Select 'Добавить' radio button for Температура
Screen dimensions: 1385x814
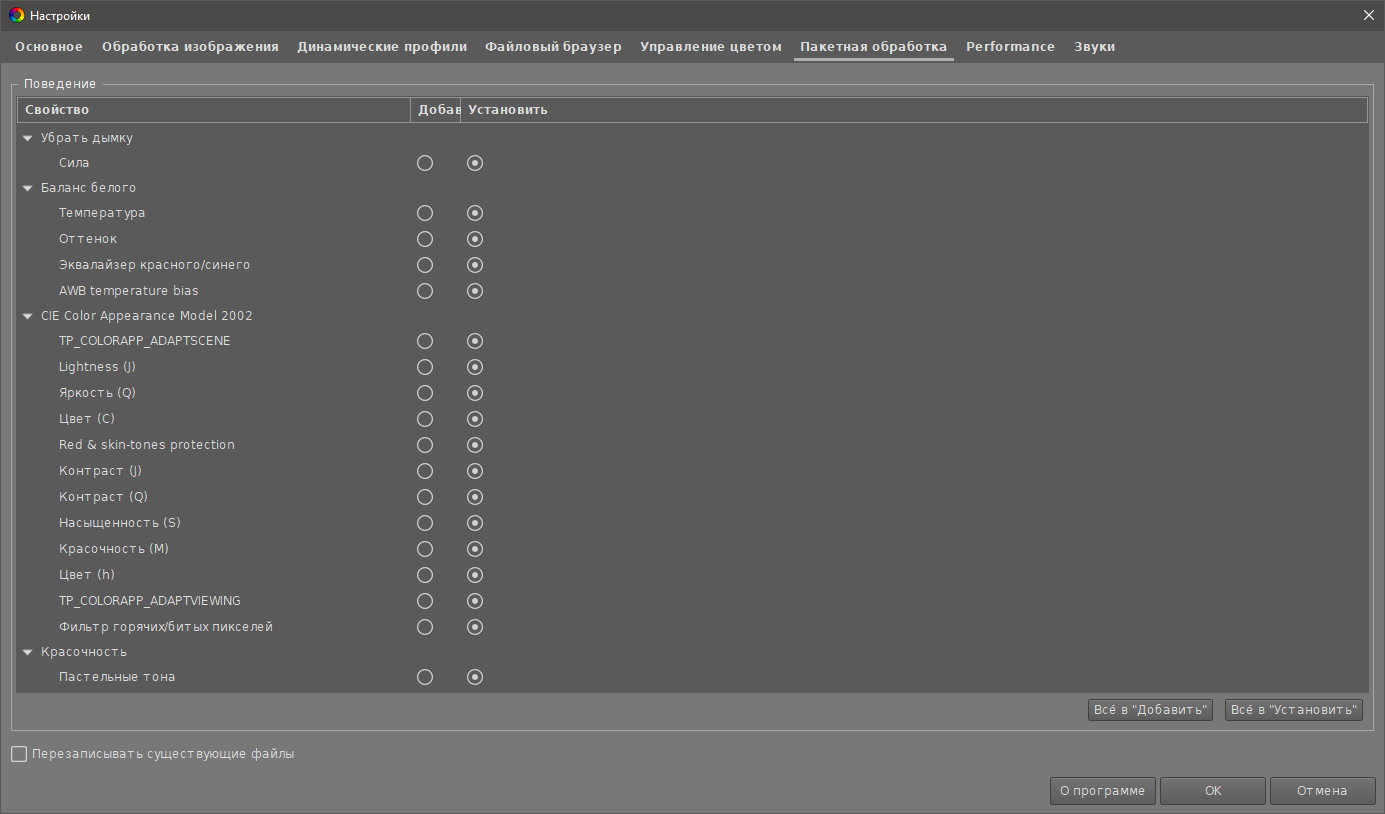click(424, 212)
